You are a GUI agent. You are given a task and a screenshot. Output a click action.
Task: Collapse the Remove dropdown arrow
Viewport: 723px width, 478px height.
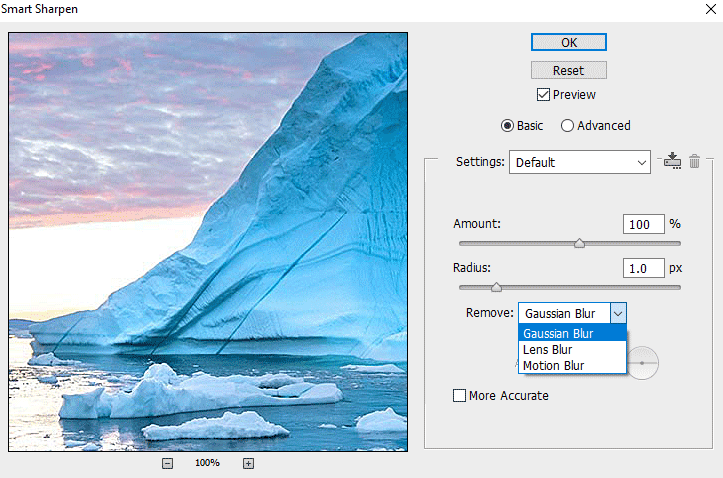click(618, 314)
